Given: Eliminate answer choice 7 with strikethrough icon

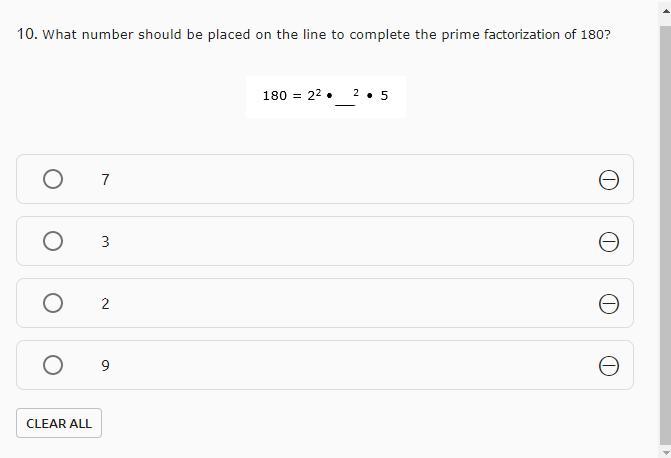Looking at the screenshot, I should click(x=608, y=180).
